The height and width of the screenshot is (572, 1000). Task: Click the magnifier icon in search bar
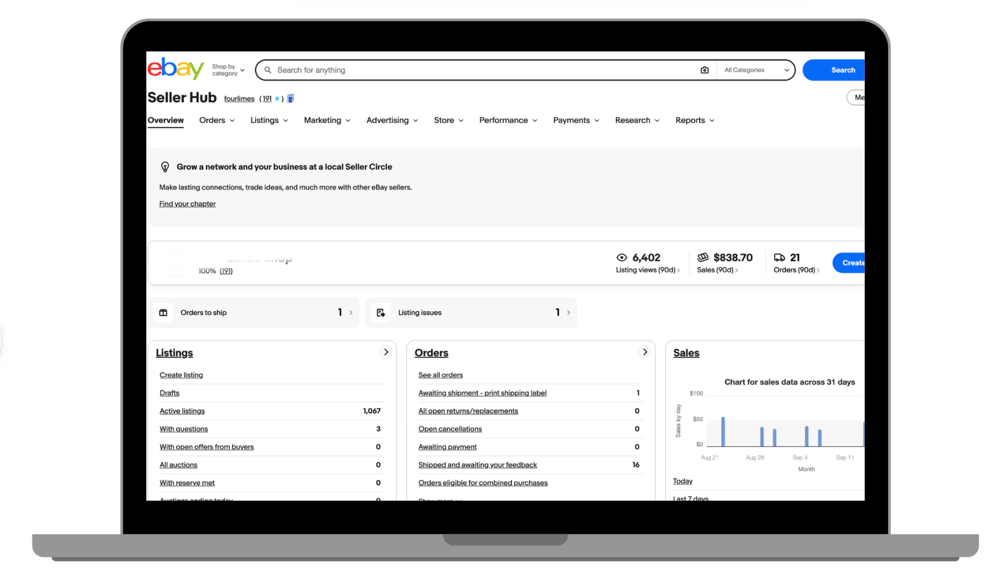[x=268, y=70]
